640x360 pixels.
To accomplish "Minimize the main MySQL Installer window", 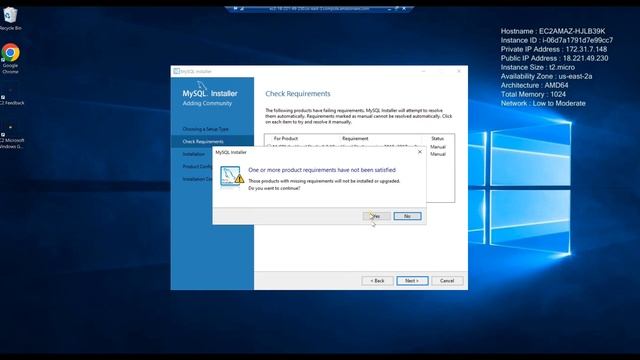I will point(423,71).
